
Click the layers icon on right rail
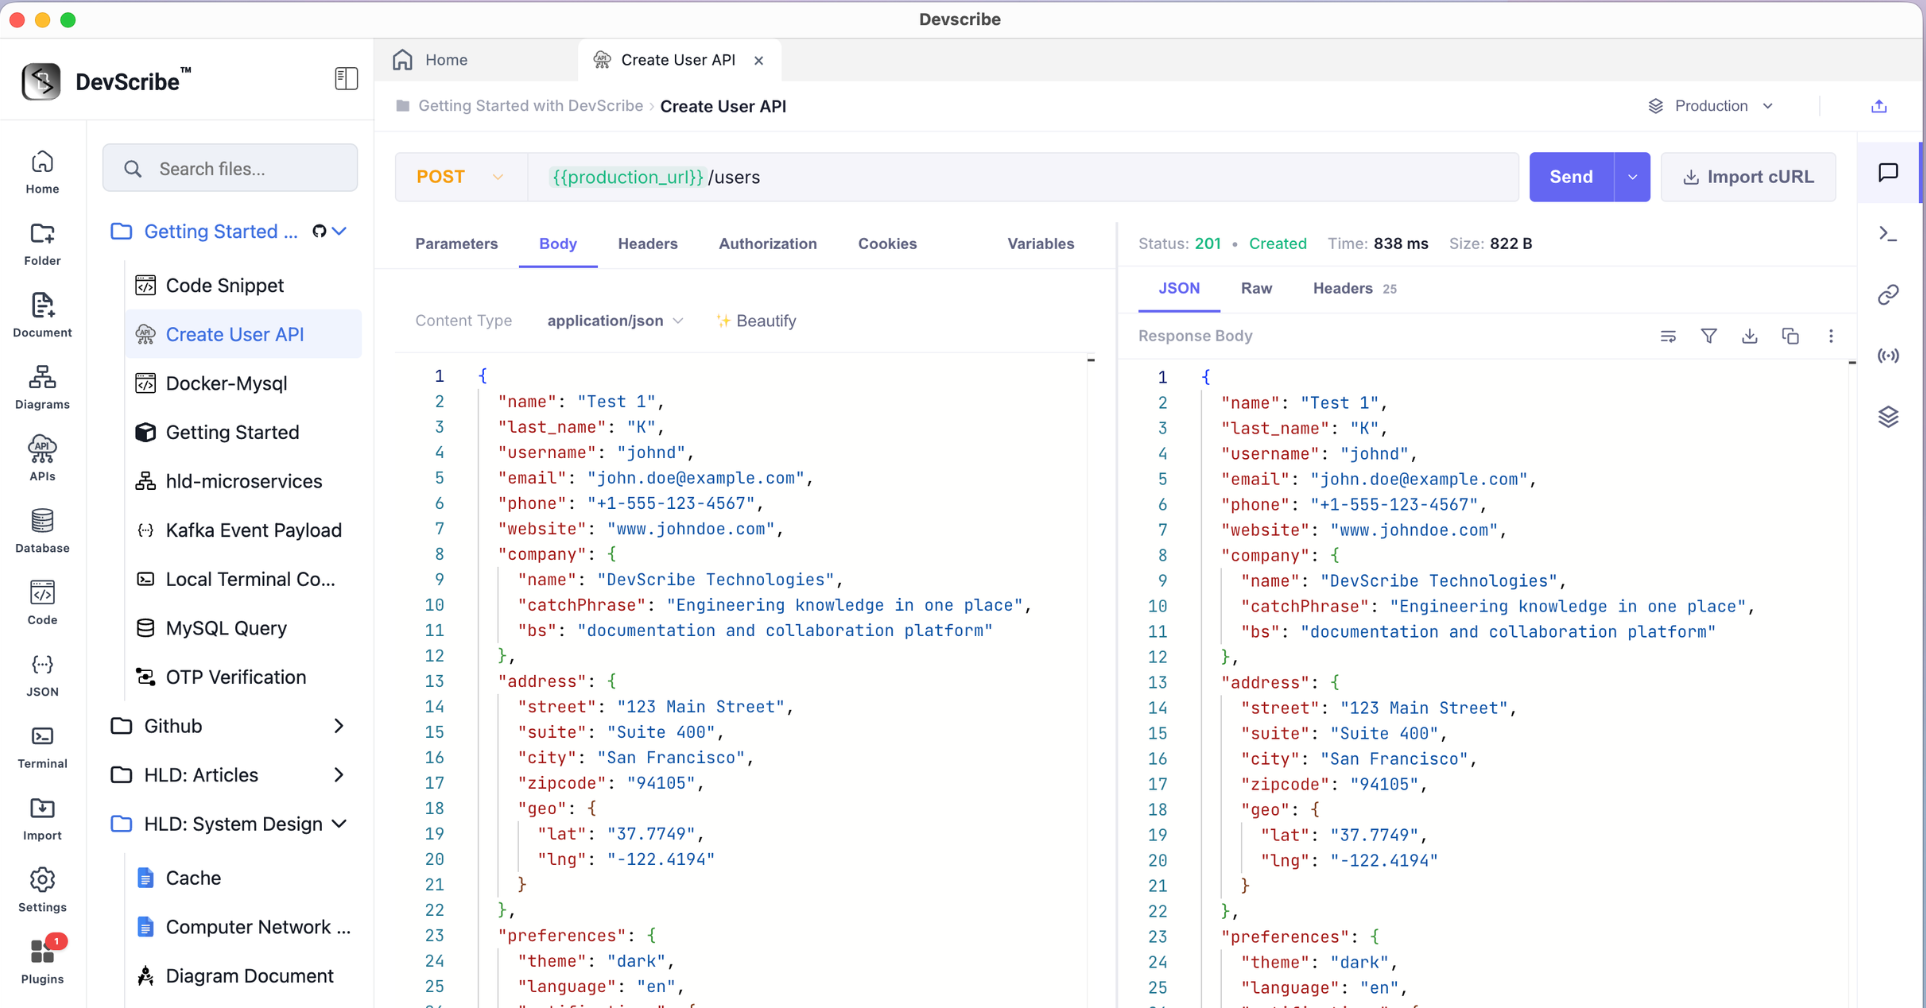coord(1888,417)
